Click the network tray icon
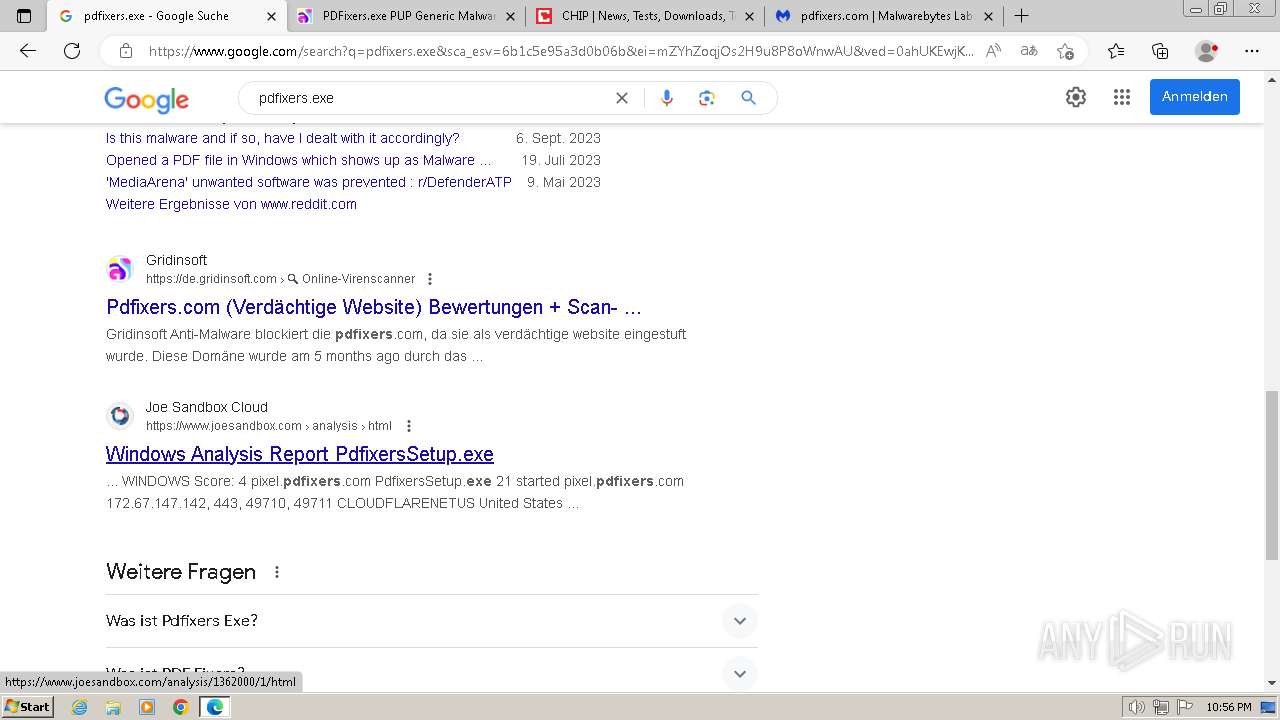Image resolution: width=1280 pixels, height=720 pixels. coord(1161,707)
